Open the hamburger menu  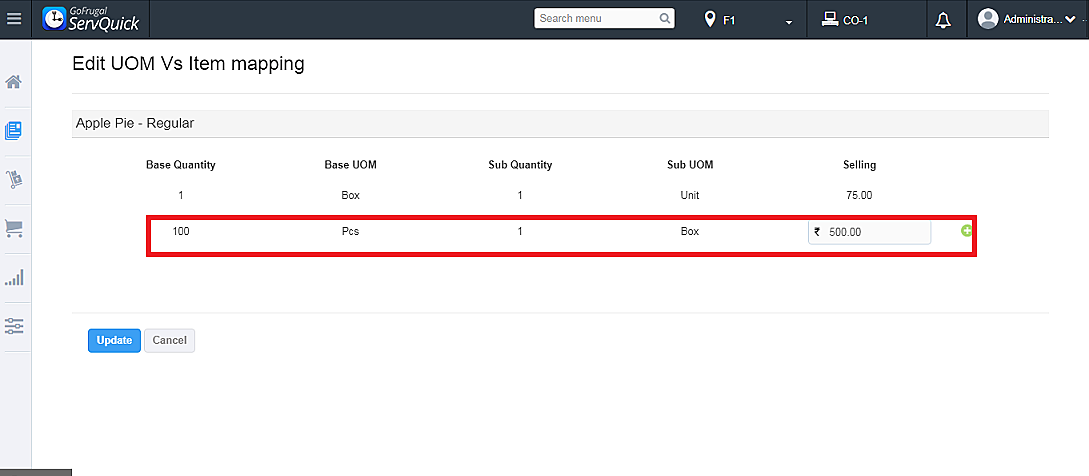click(14, 19)
